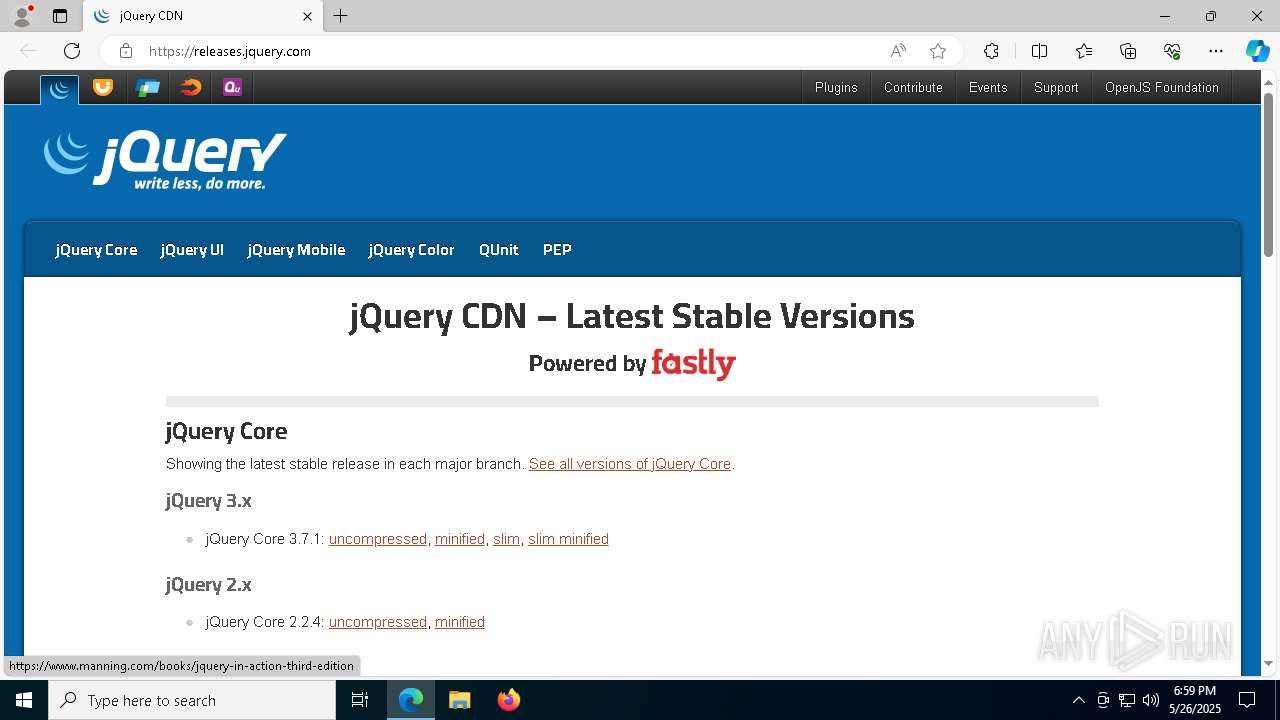1280x720 pixels.
Task: Open Copilot sidebar icon
Action: point(1257,51)
